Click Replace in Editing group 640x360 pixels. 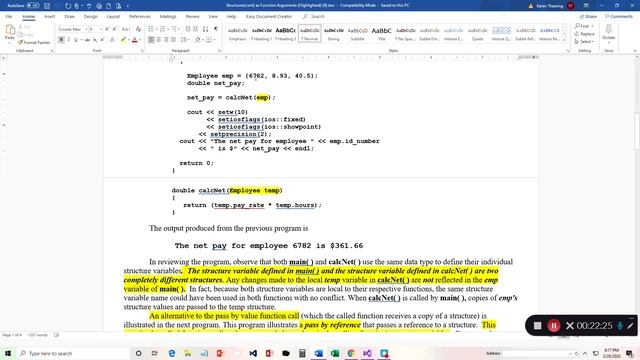(584, 34)
